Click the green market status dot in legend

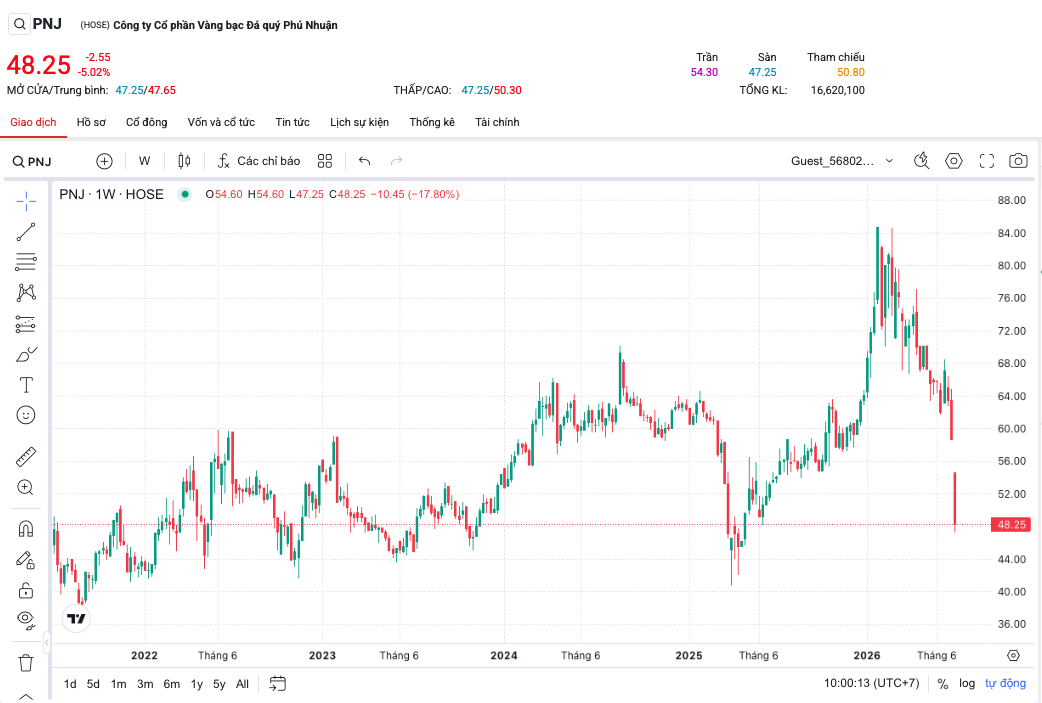tap(185, 194)
